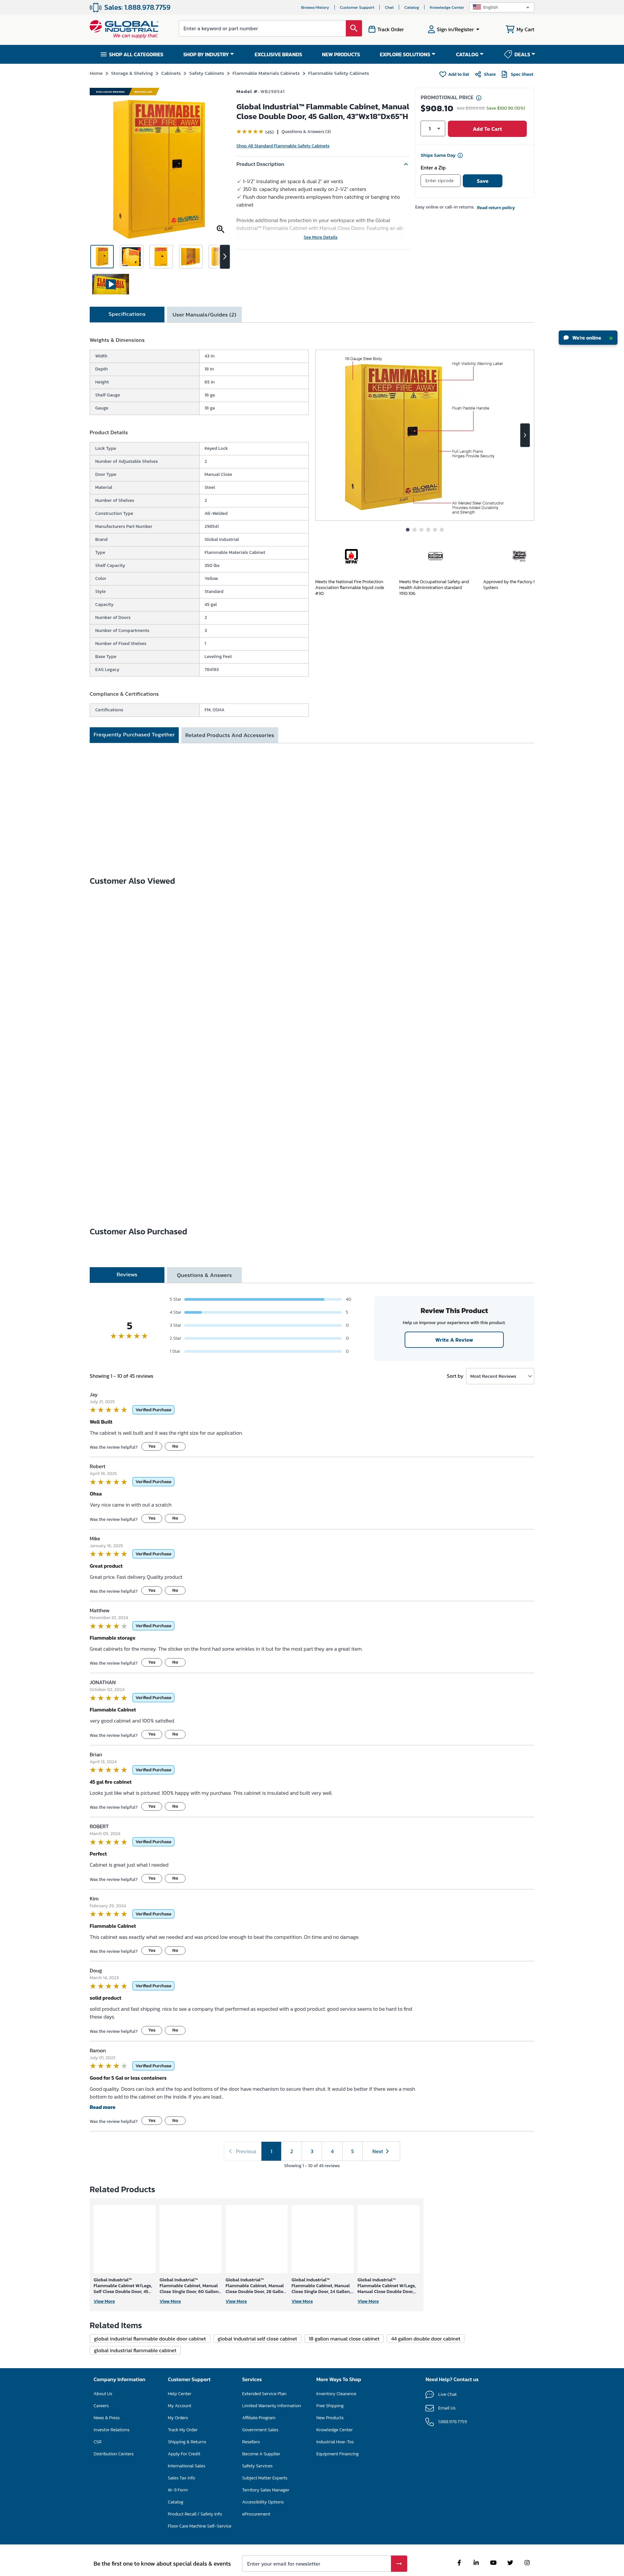
Task: Open the LinkedIn icon in footer
Action: 476,2563
